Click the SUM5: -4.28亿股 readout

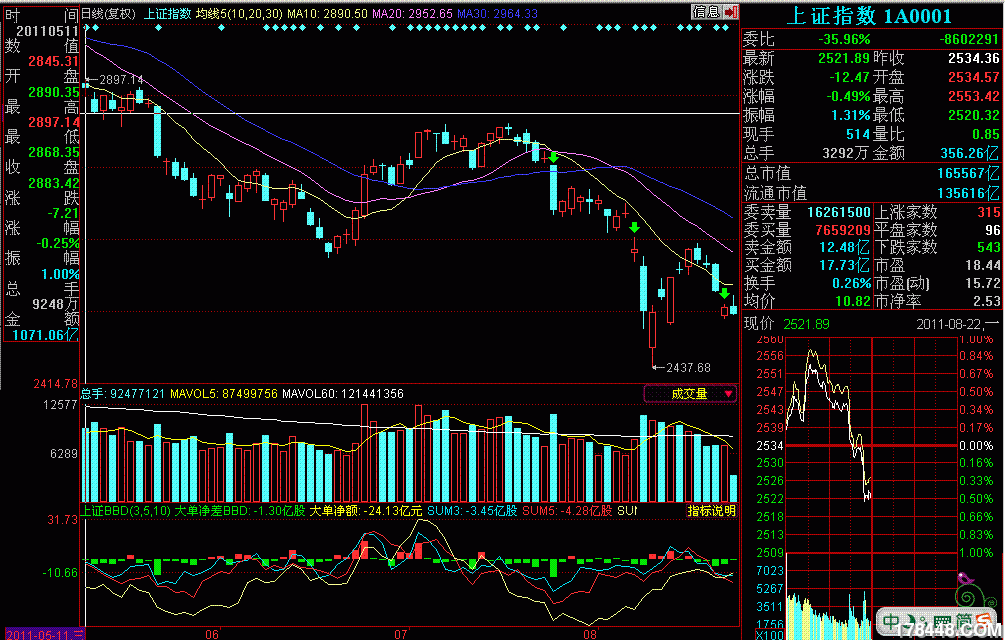click(567, 511)
